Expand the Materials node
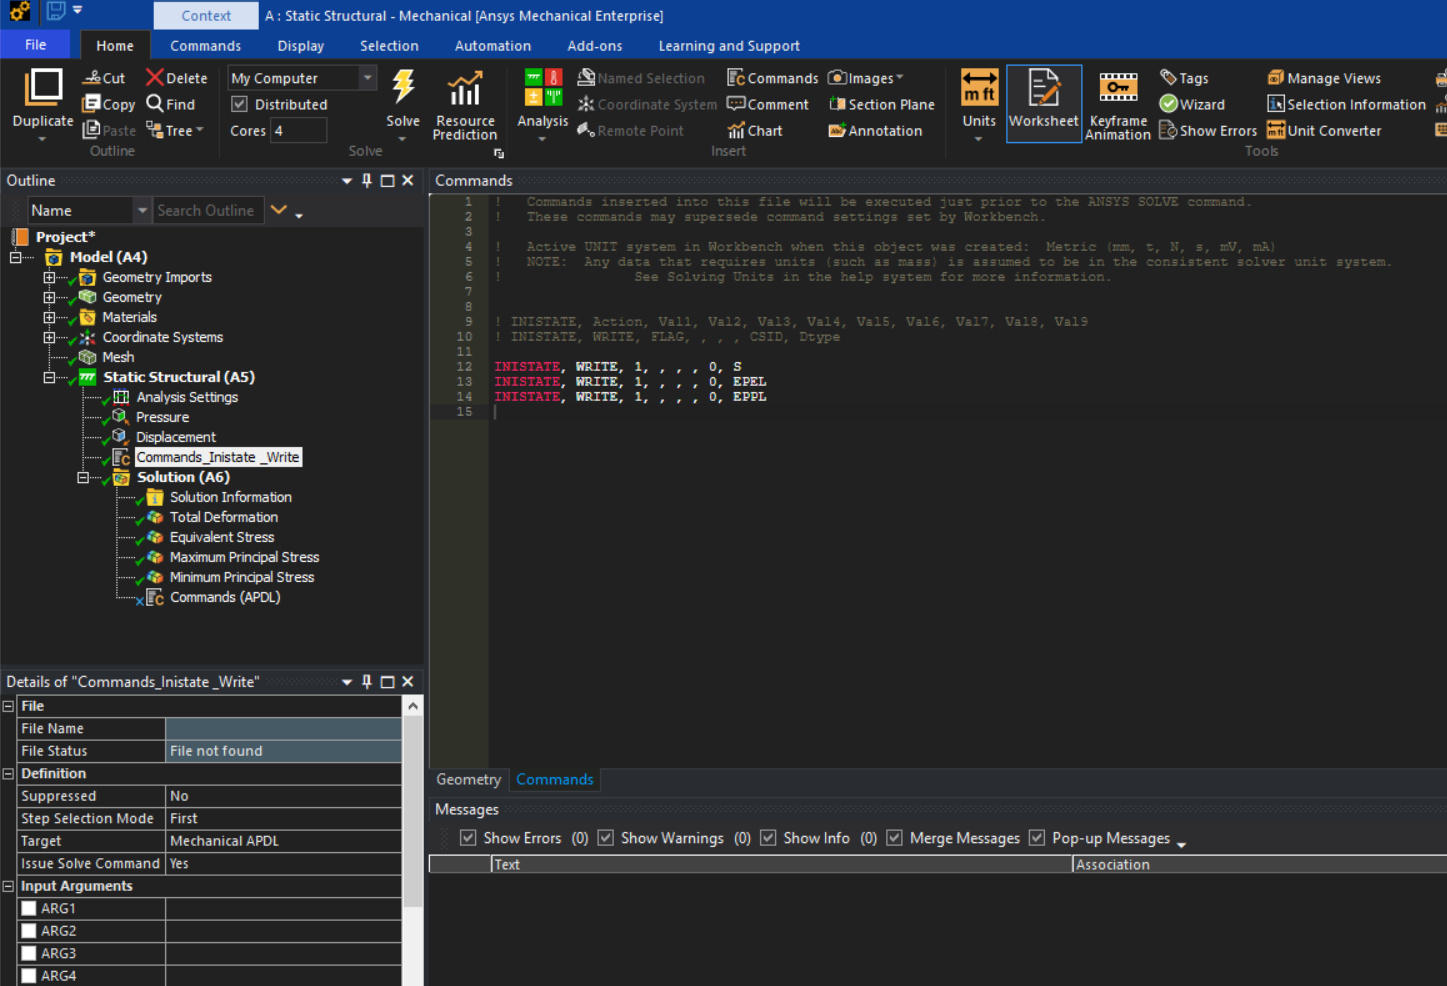1447x986 pixels. click(x=49, y=317)
